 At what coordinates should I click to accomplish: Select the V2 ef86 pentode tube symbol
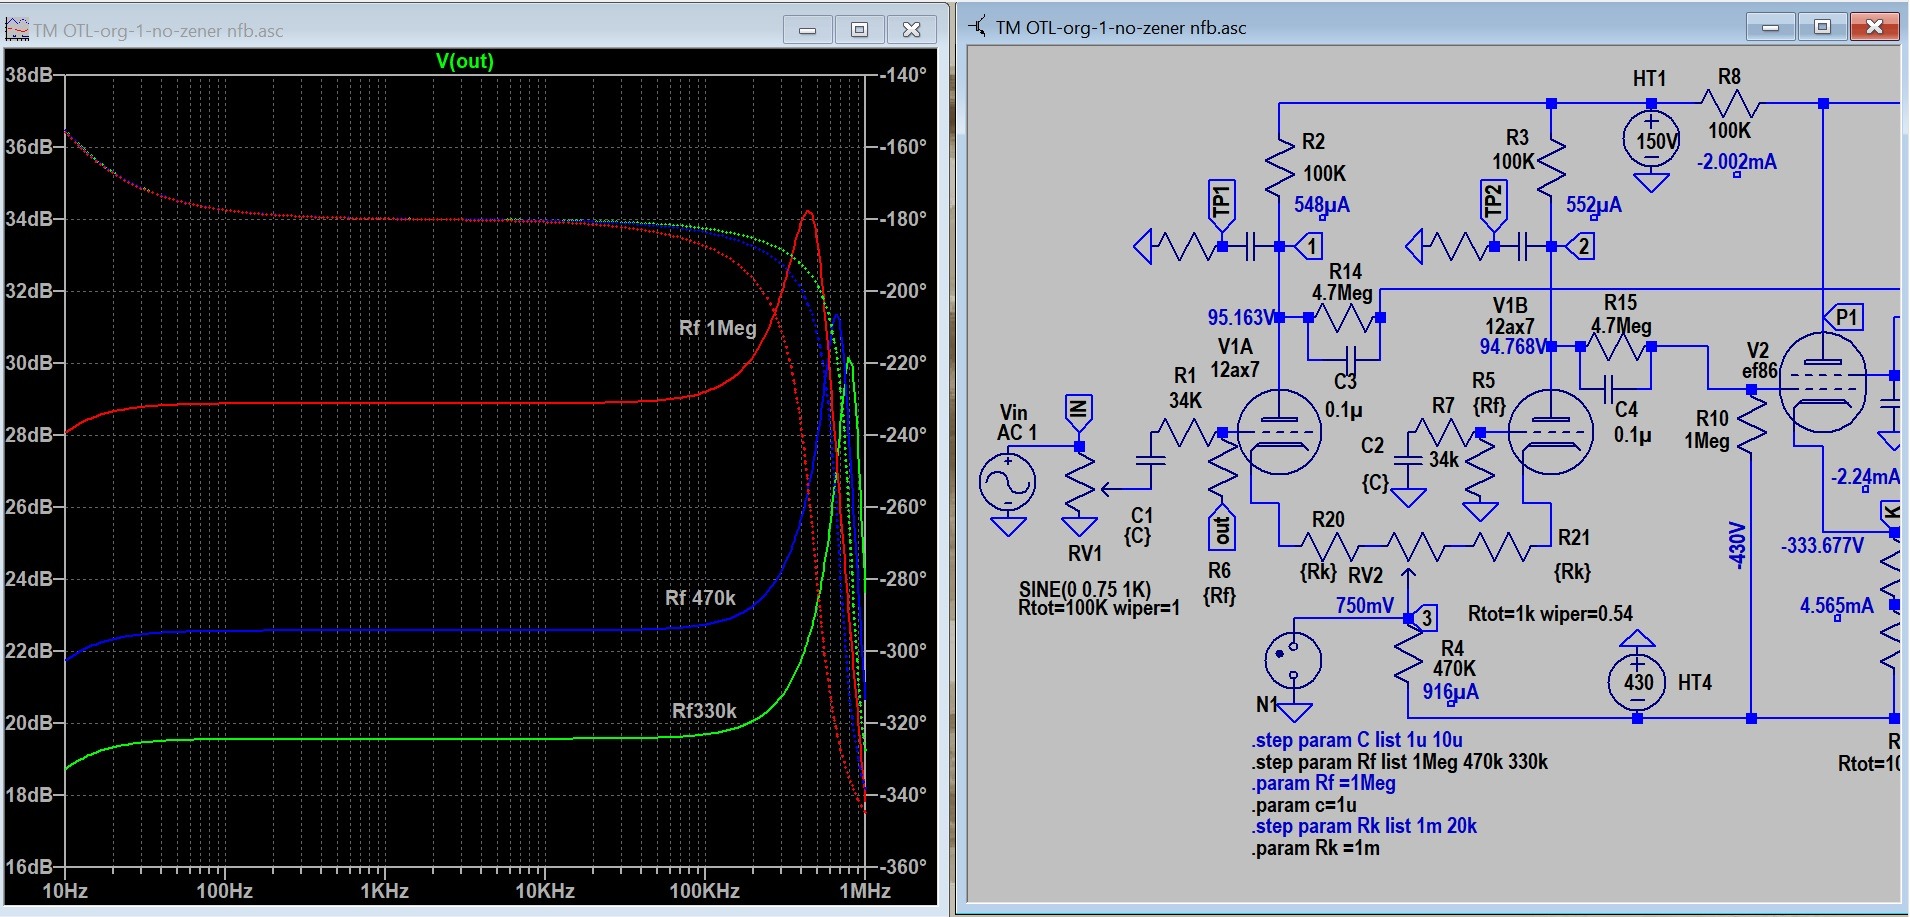tap(1823, 382)
